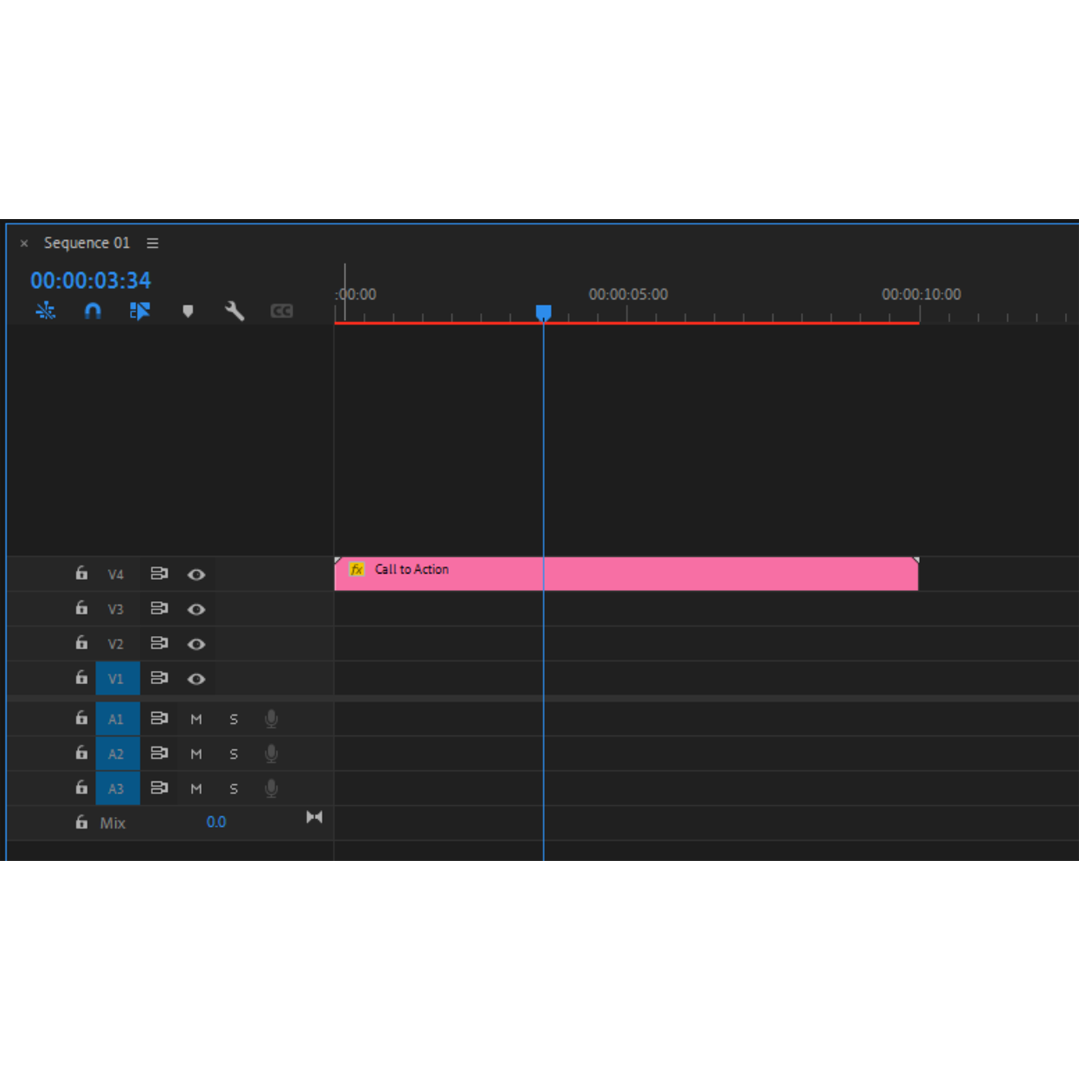Close the Sequence 01 tab

click(24, 243)
